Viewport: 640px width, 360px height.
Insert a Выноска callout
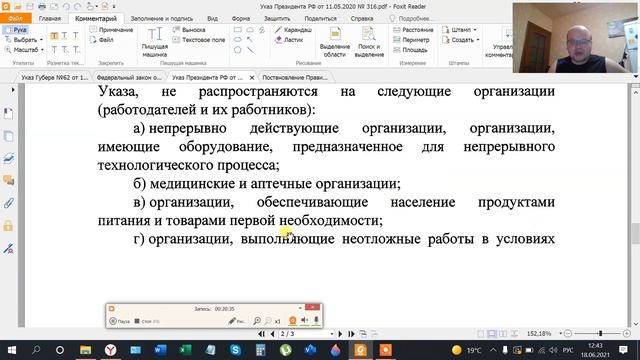pos(189,30)
